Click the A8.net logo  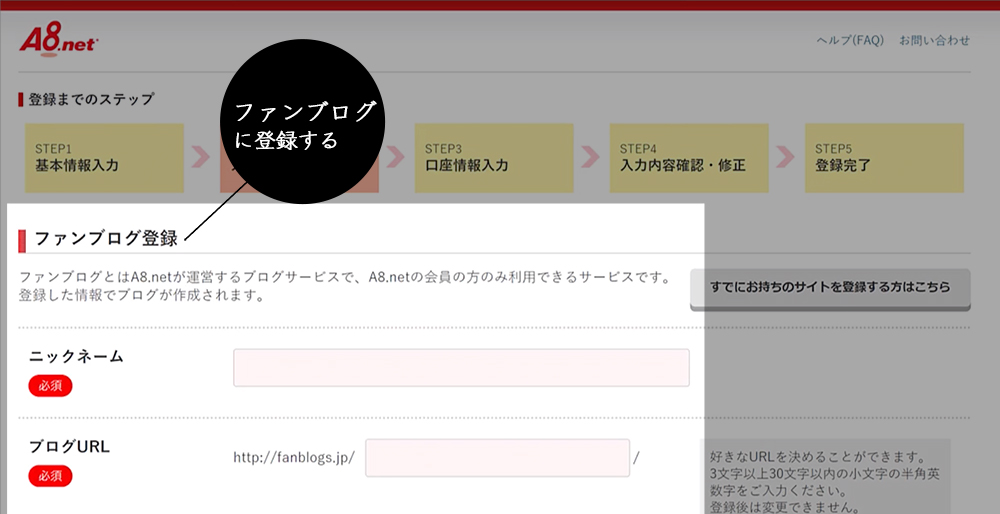[x=58, y=40]
